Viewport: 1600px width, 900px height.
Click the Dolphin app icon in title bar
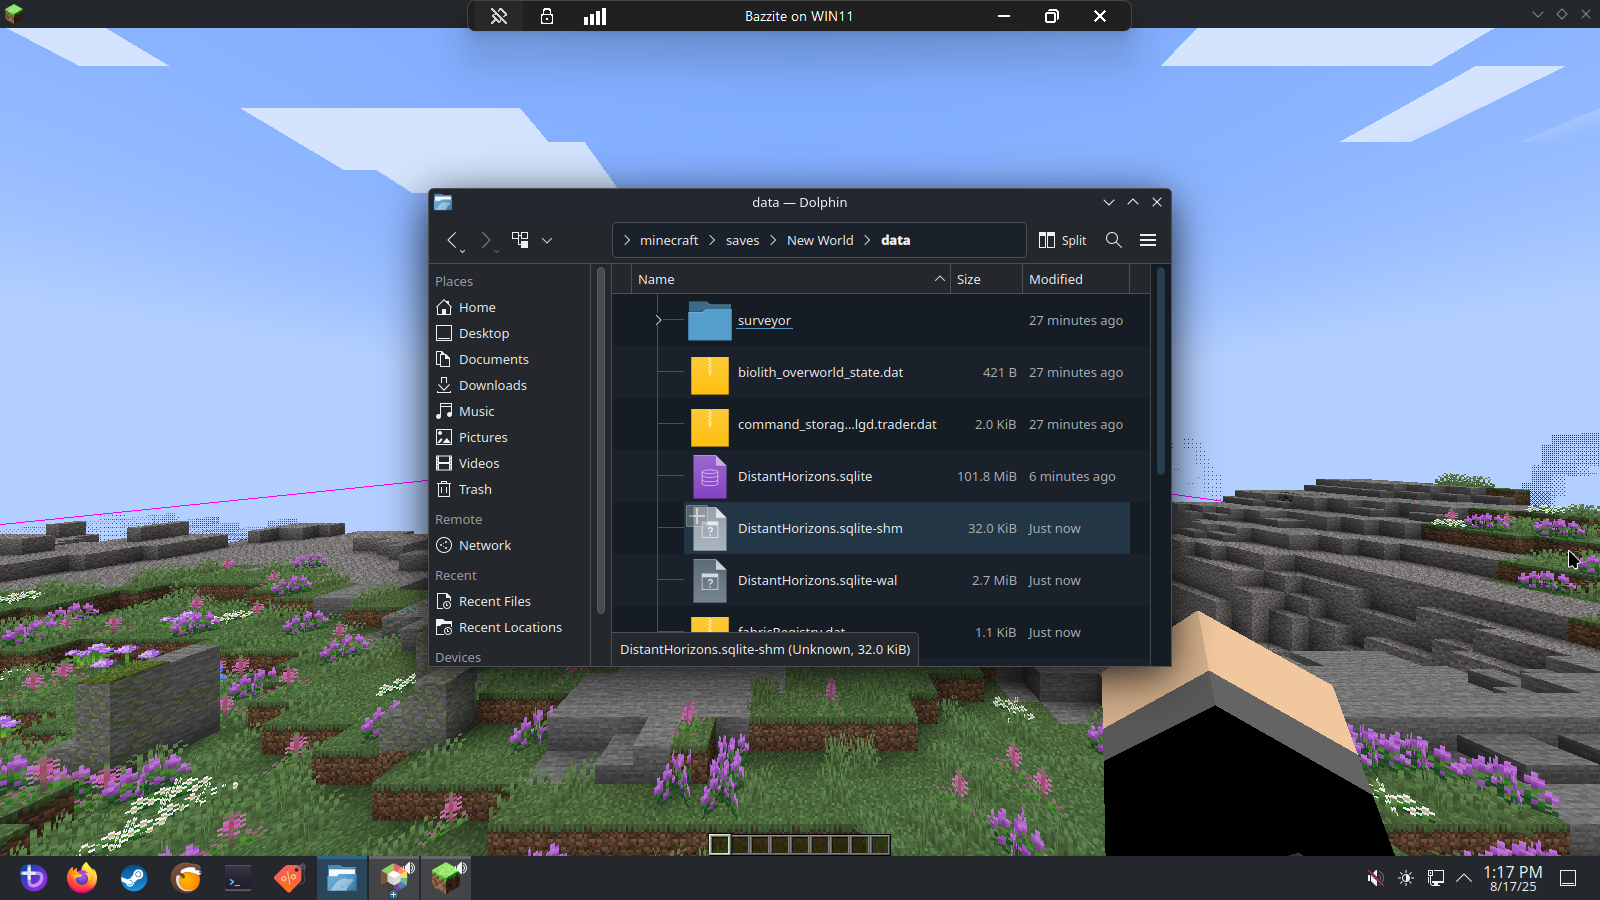[x=443, y=202]
